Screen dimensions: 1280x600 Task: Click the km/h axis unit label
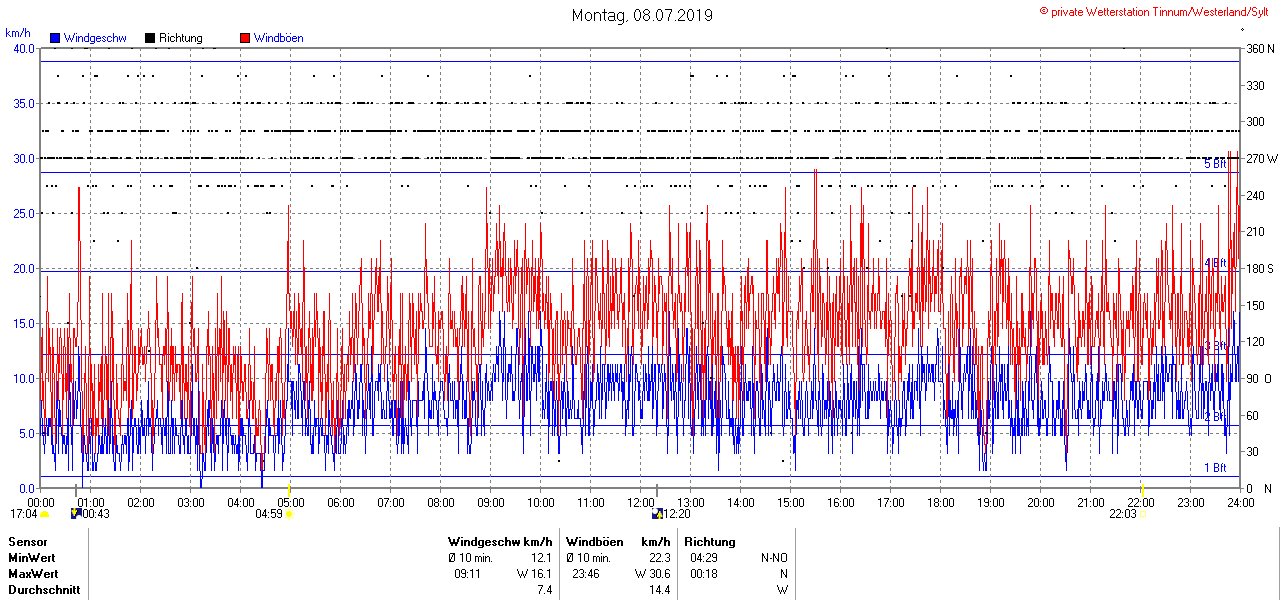[x=19, y=33]
